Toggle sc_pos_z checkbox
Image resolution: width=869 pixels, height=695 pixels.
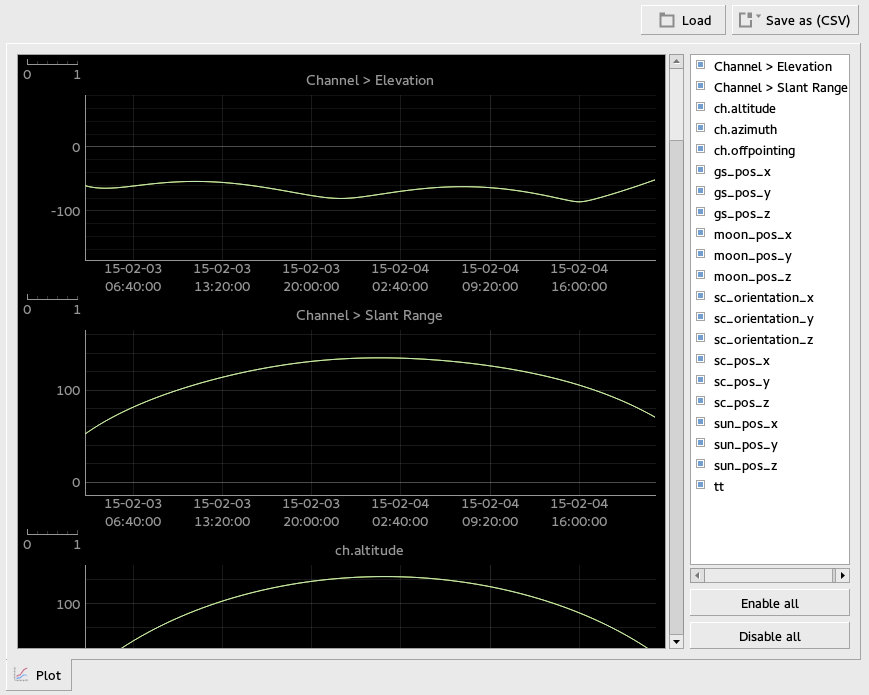coord(701,402)
